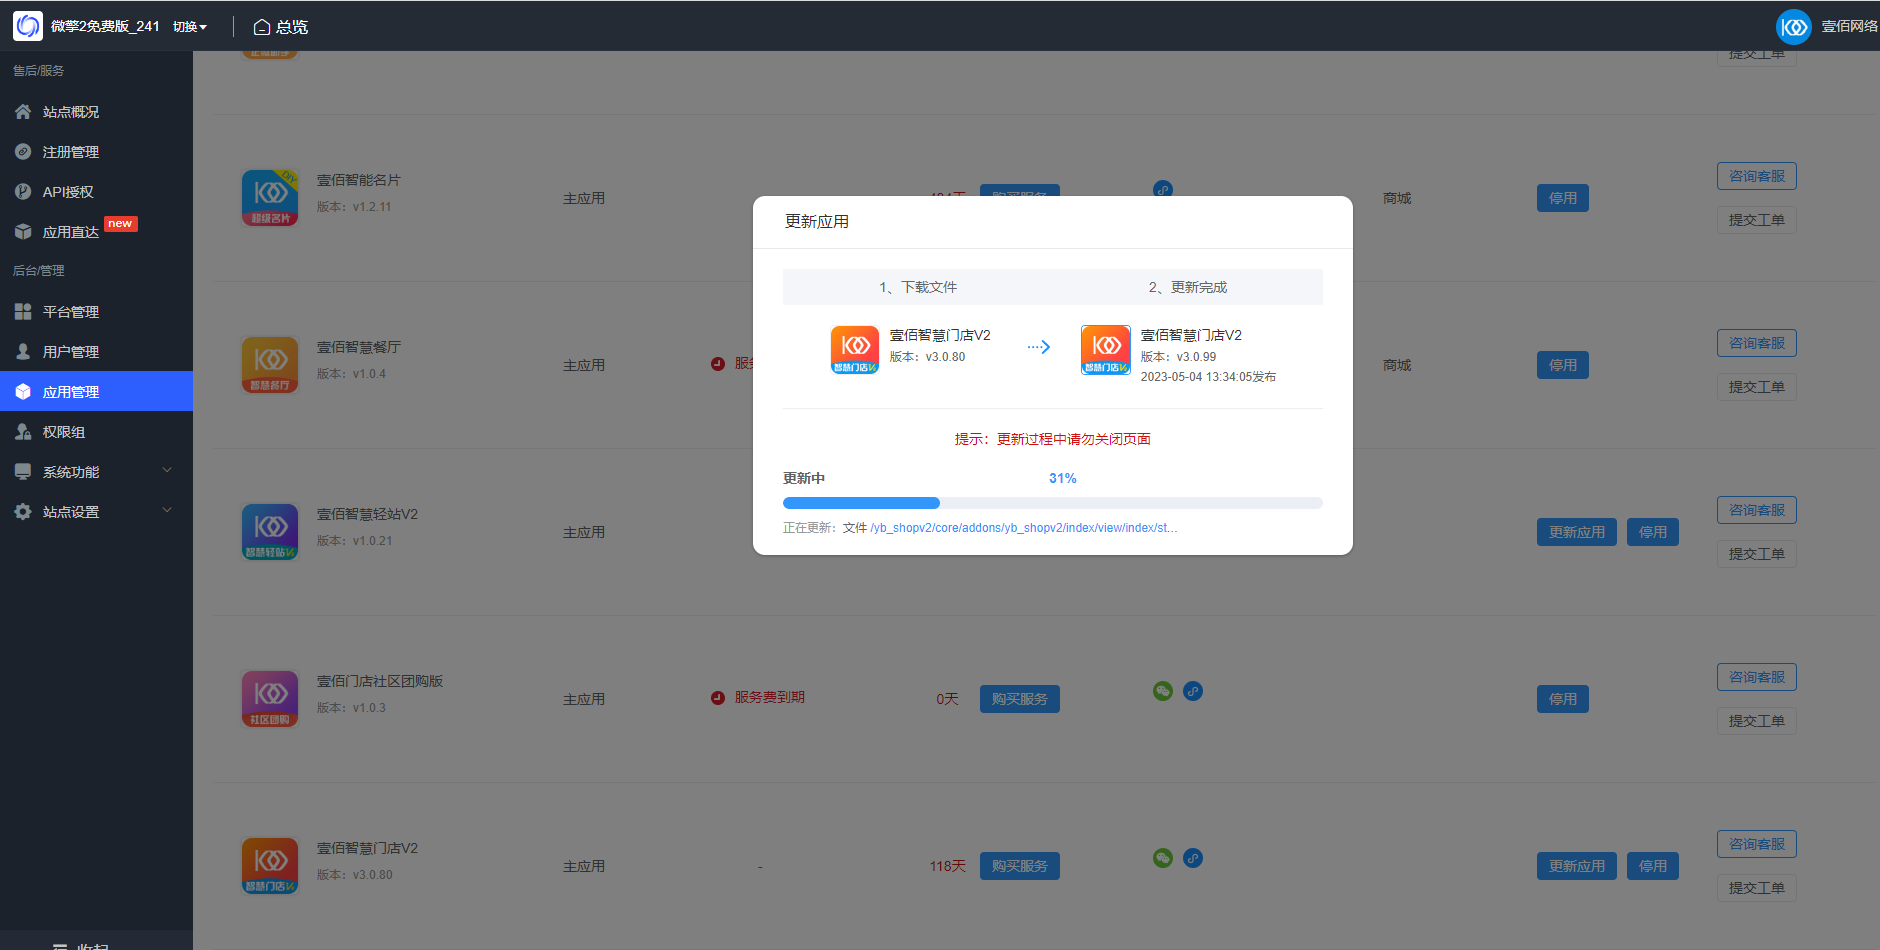Click 停用 for 壹佰门店社区团购版
The height and width of the screenshot is (950, 1880).
[x=1563, y=699]
